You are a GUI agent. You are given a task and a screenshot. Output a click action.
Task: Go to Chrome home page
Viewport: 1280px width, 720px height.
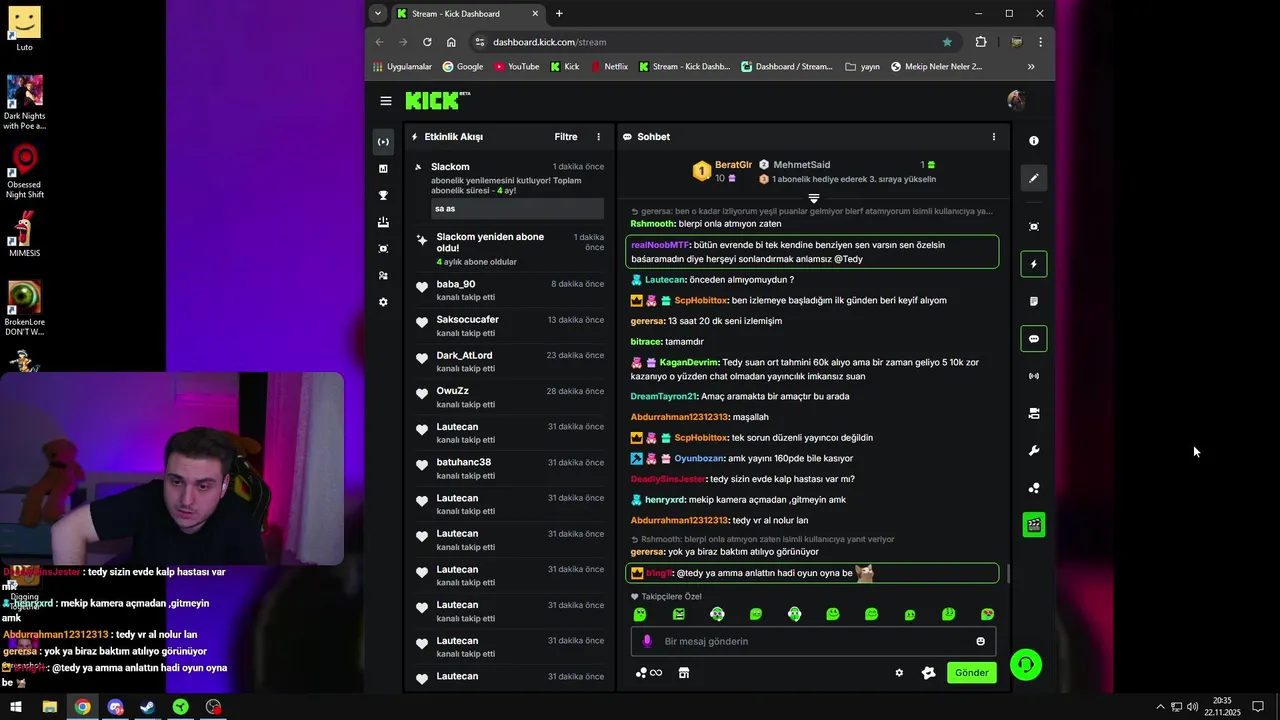[451, 42]
